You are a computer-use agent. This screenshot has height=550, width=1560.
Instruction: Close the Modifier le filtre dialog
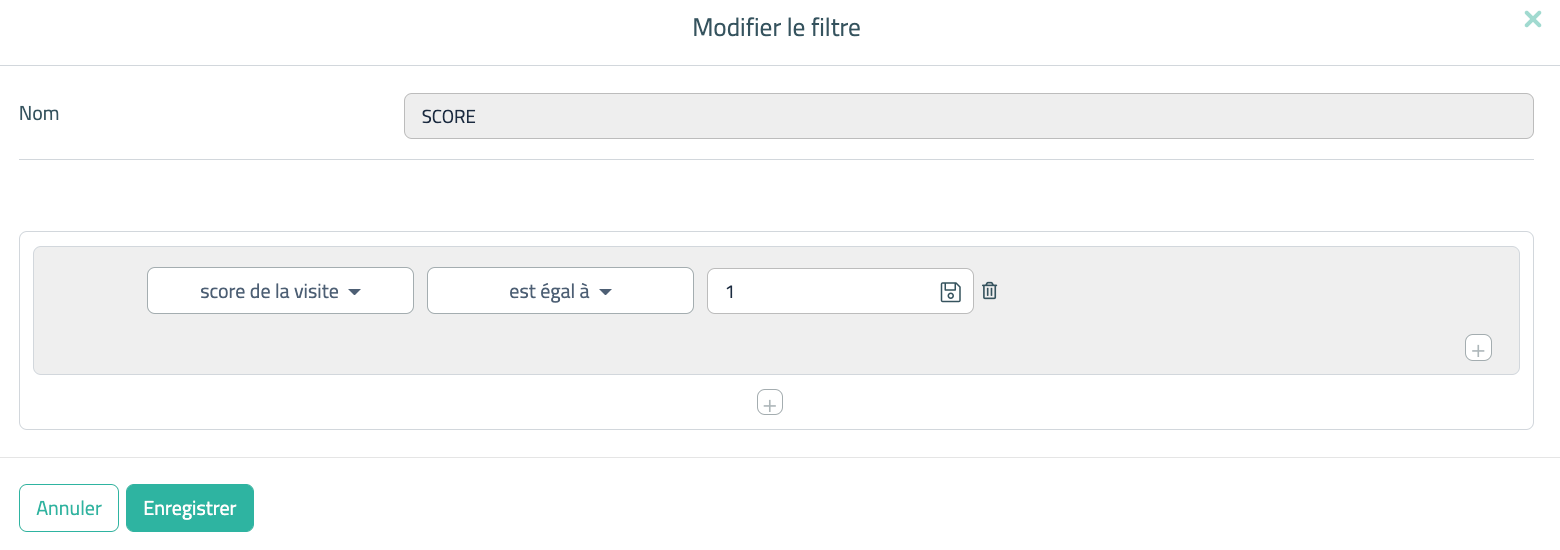click(x=1532, y=19)
